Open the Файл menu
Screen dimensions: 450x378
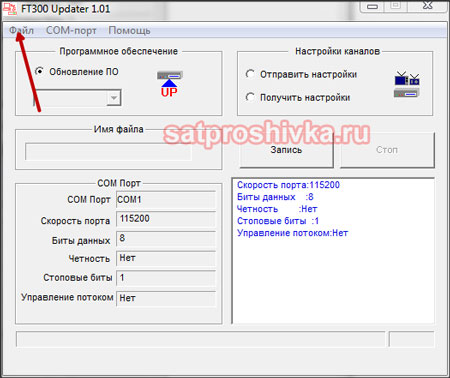pos(21,30)
